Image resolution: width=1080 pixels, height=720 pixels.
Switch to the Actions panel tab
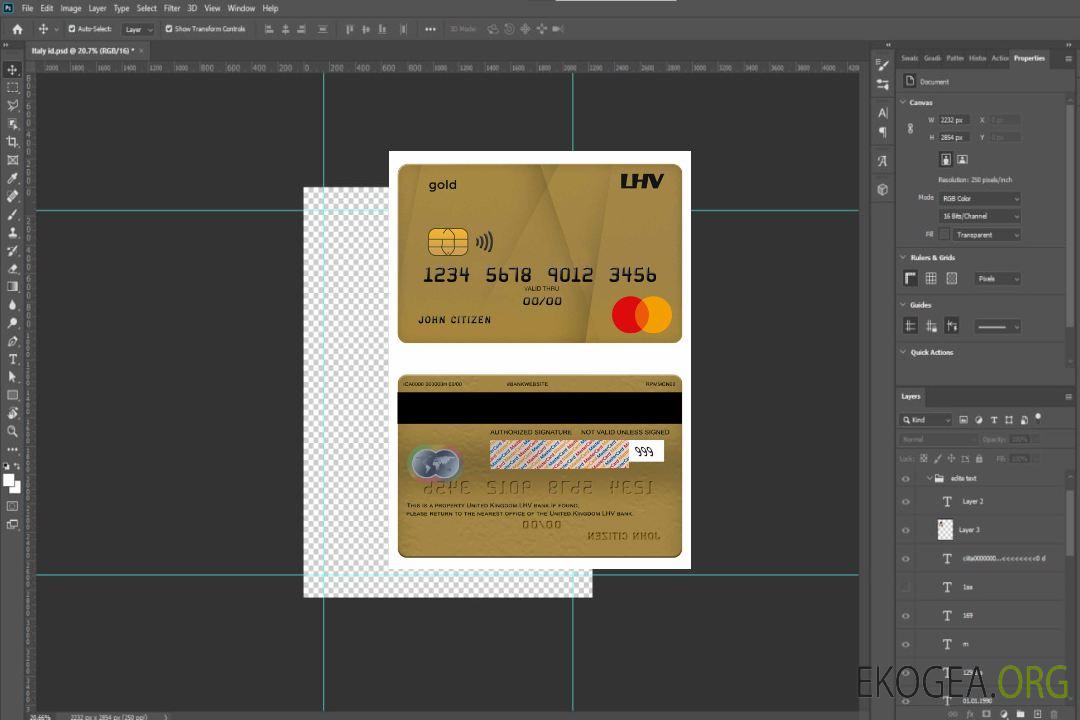coord(999,58)
